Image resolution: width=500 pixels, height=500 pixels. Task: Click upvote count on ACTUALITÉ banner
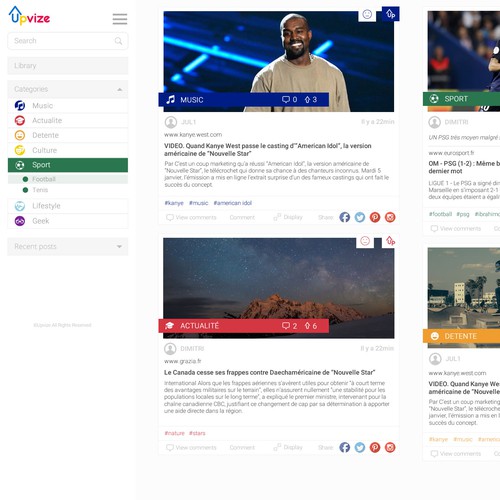tap(311, 326)
